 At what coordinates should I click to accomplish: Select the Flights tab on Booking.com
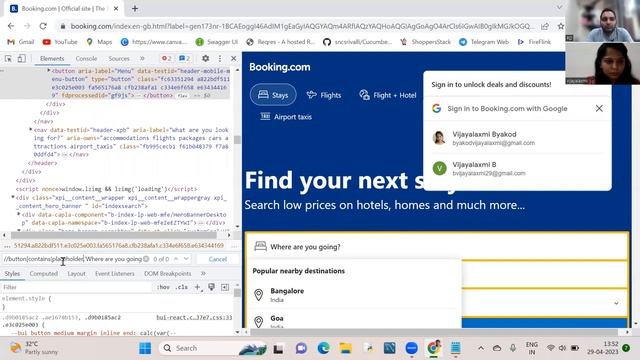pos(324,95)
